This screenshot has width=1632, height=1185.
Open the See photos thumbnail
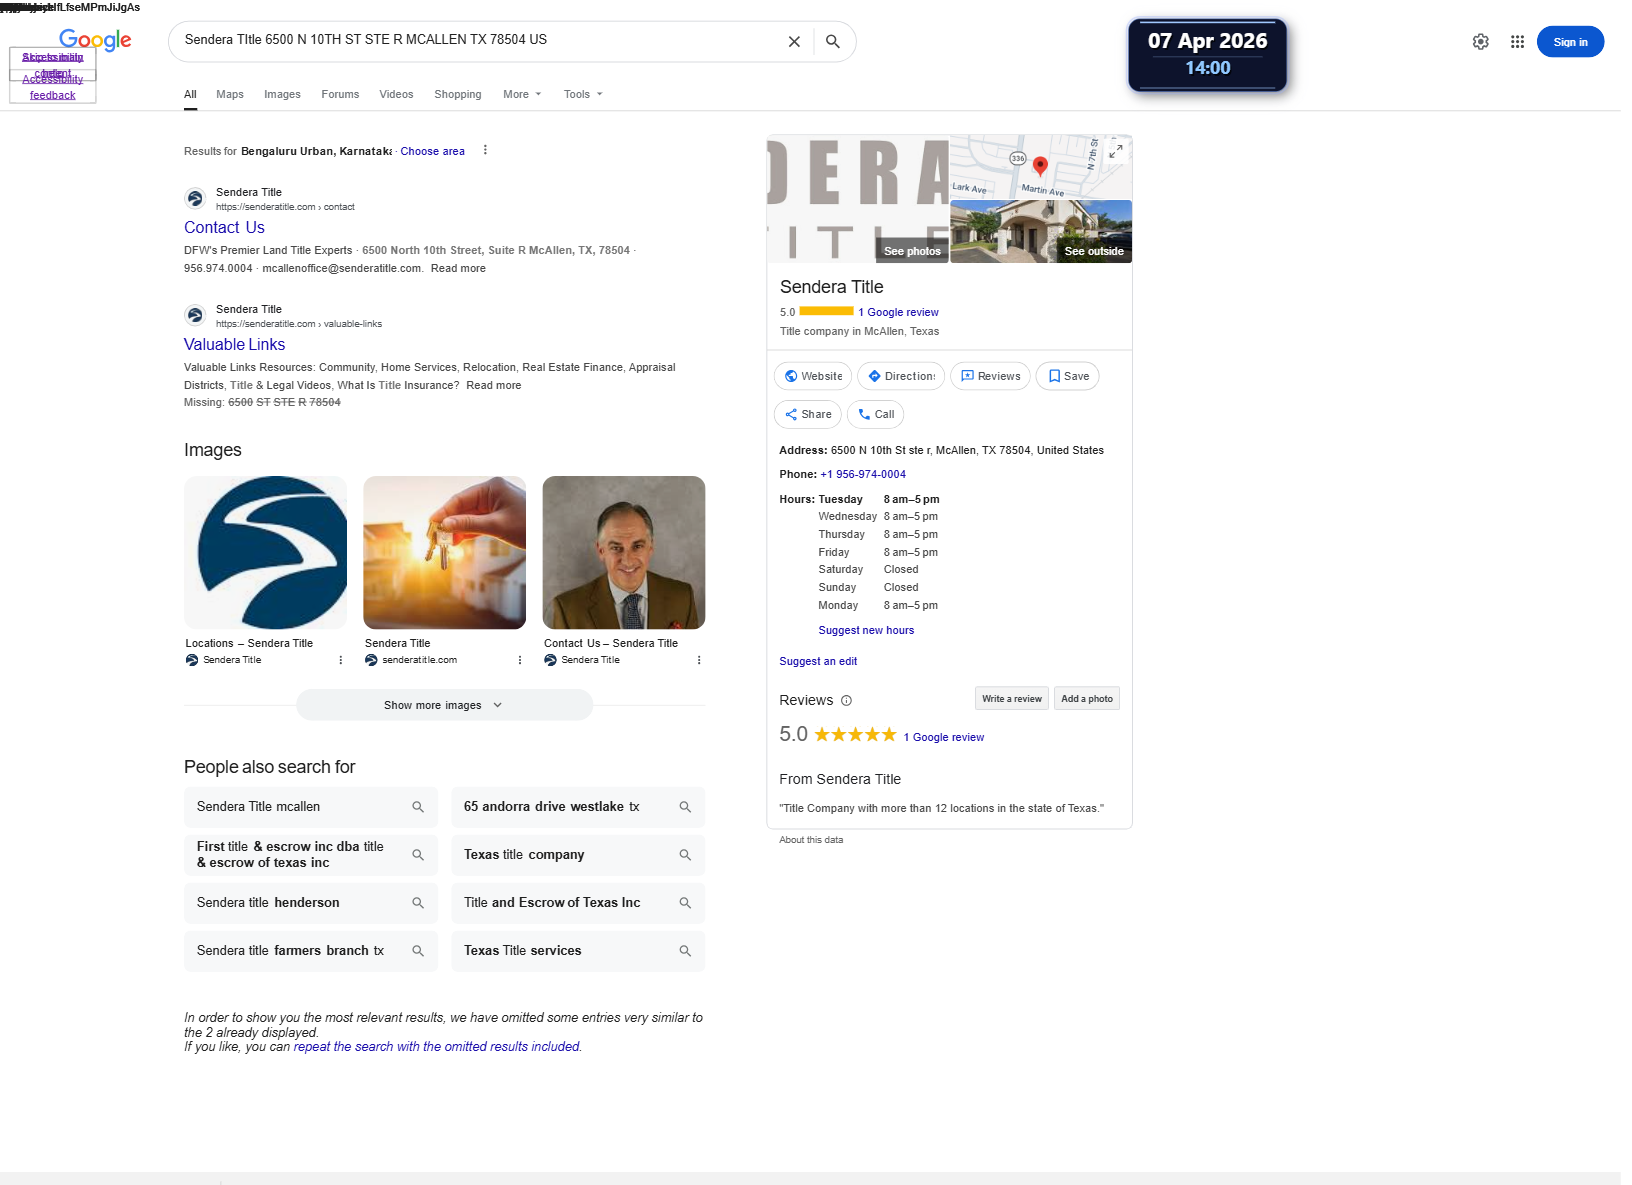(858, 199)
